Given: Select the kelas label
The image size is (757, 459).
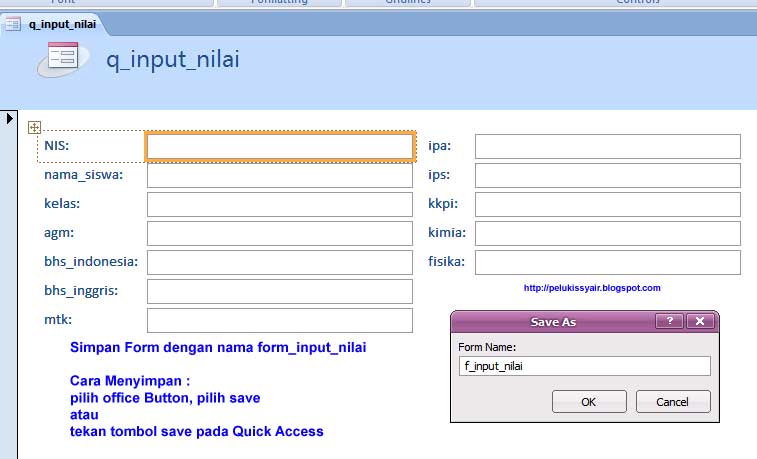Looking at the screenshot, I should 62,203.
